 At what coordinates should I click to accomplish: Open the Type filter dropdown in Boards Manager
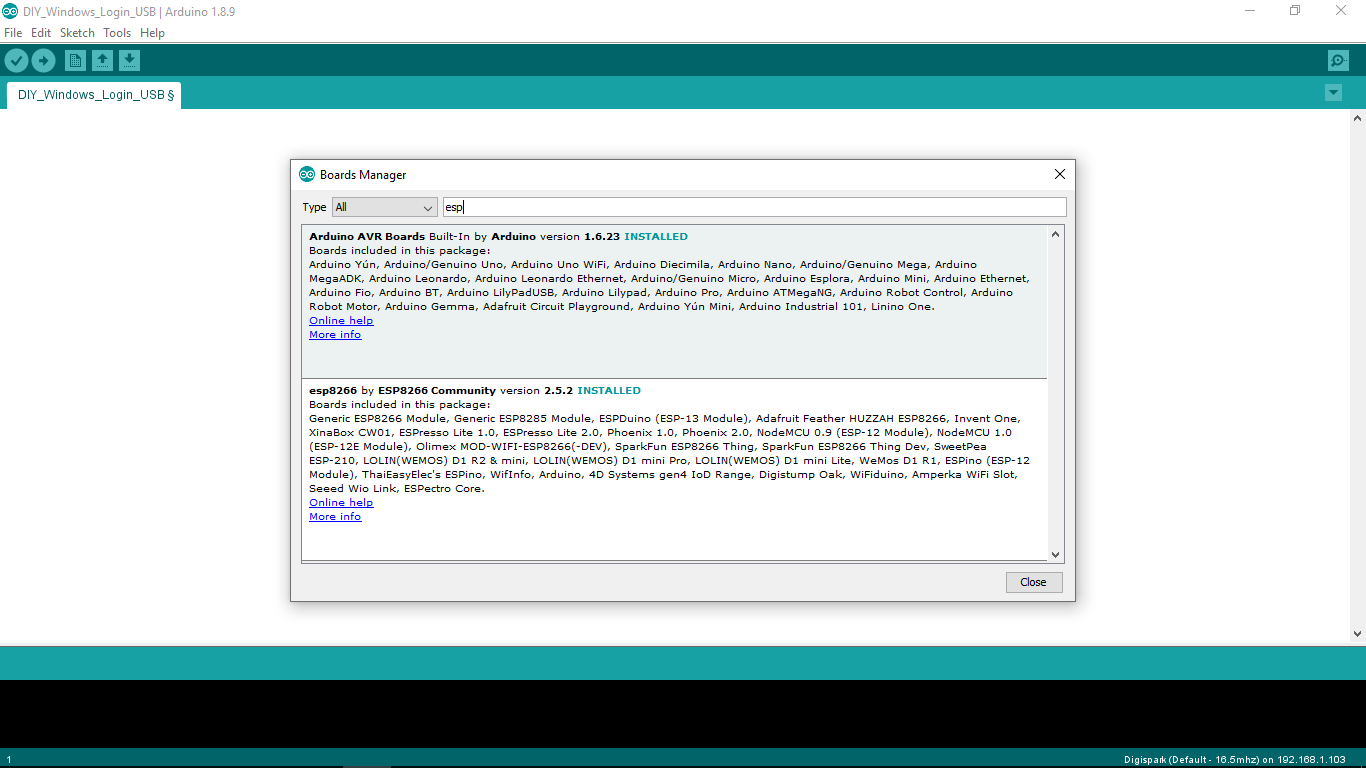[x=384, y=207]
